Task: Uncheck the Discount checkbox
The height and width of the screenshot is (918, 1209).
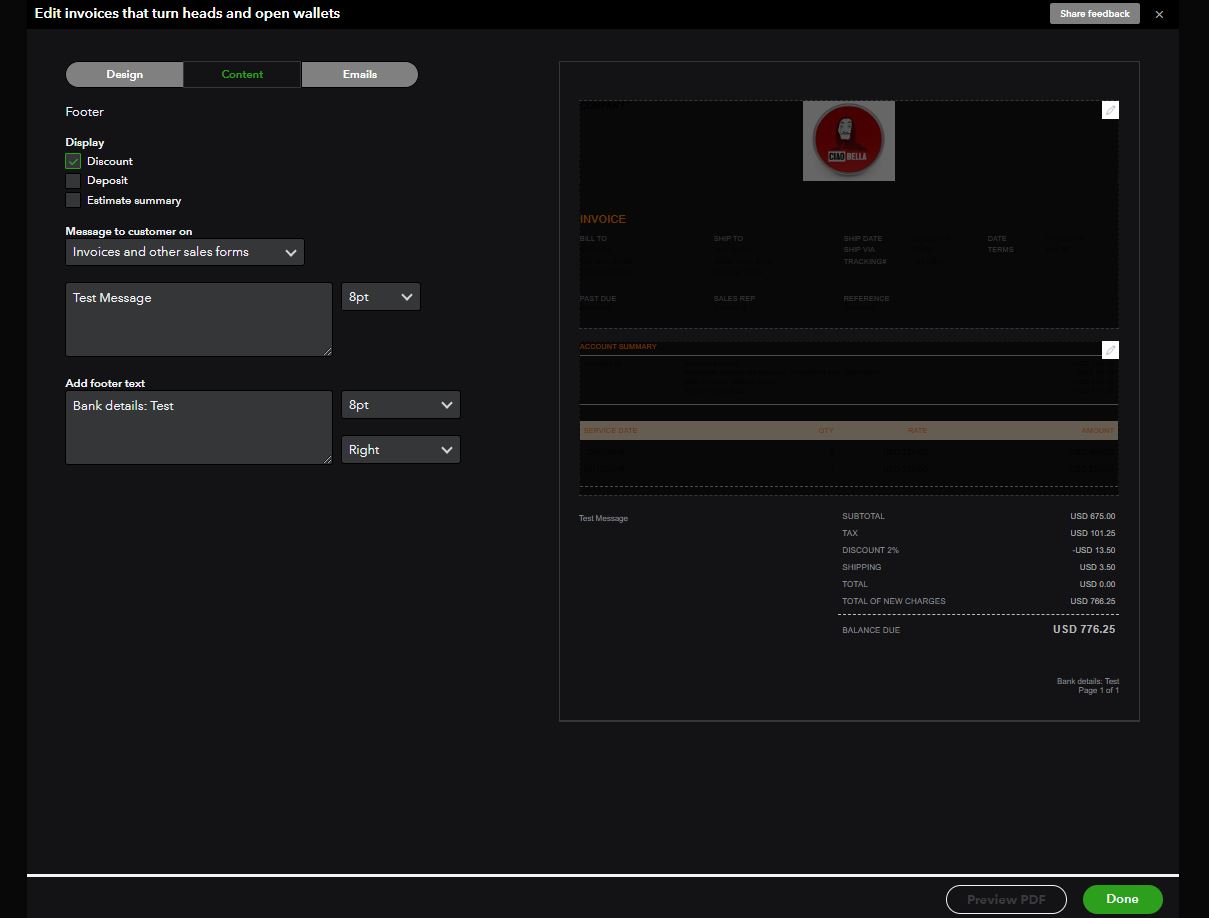Action: 73,161
